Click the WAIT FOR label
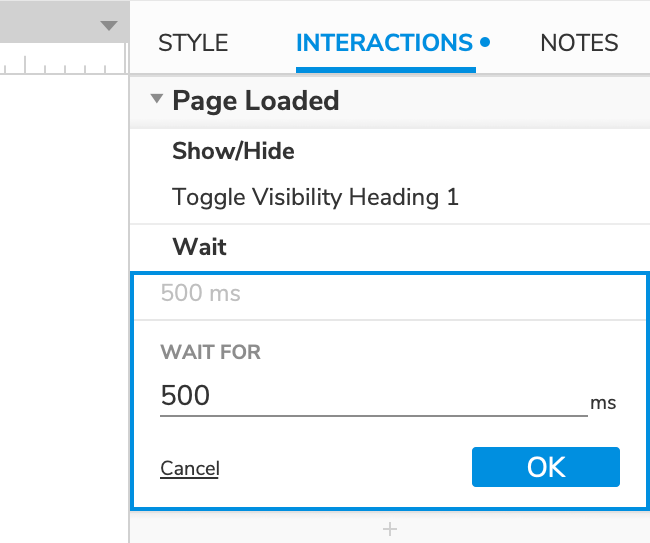The image size is (650, 543). (210, 352)
